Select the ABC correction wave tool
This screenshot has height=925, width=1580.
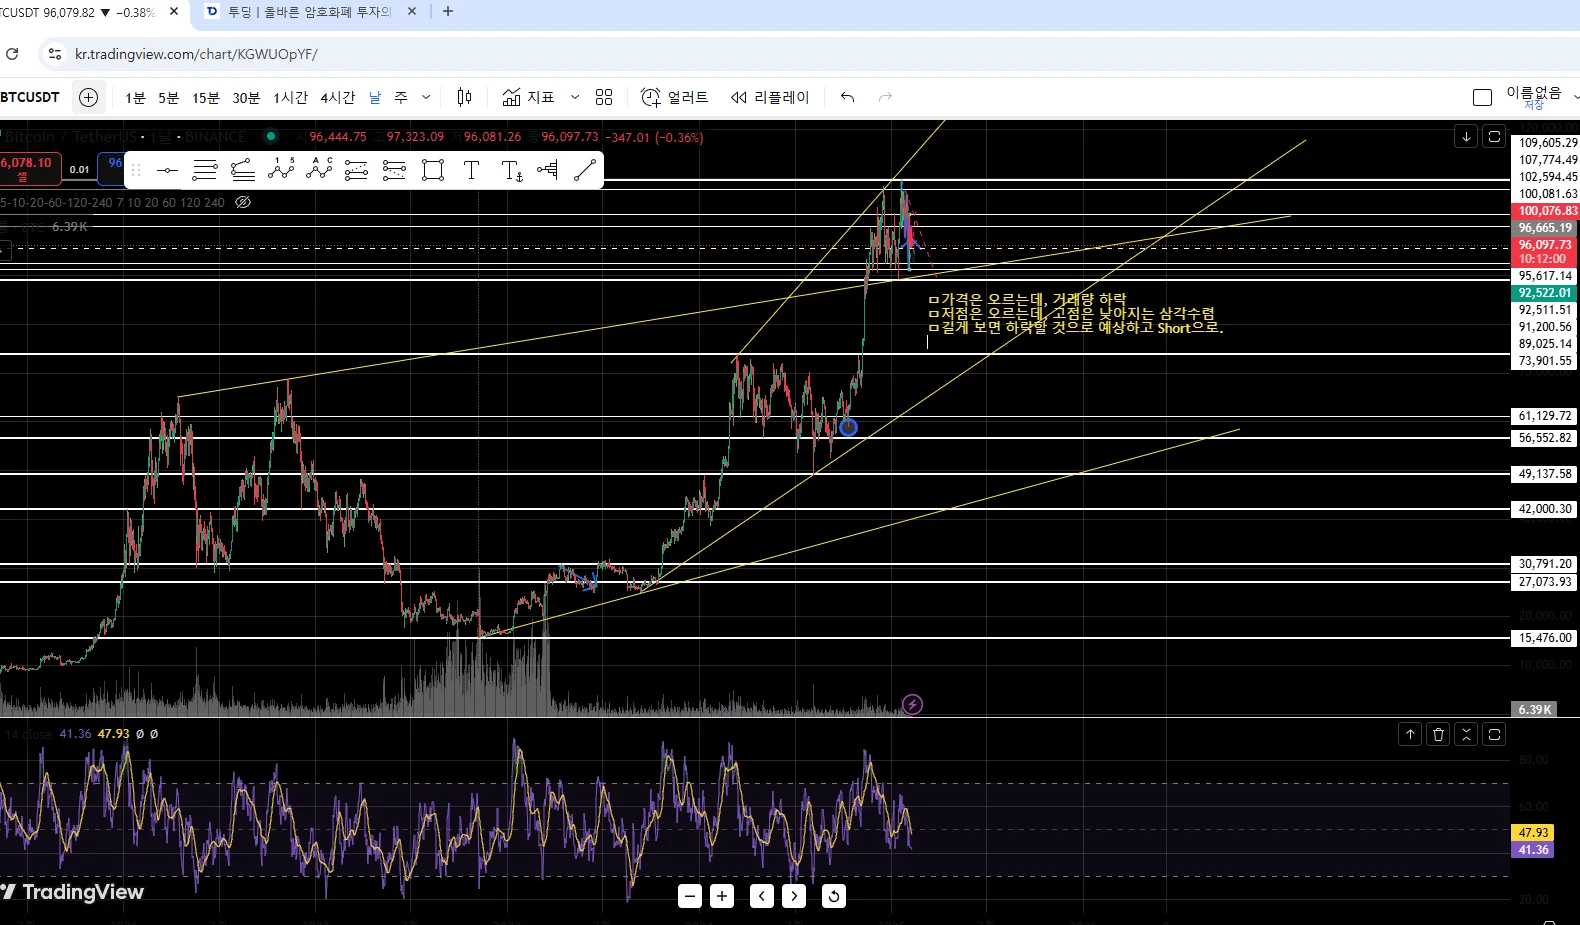pyautogui.click(x=319, y=170)
